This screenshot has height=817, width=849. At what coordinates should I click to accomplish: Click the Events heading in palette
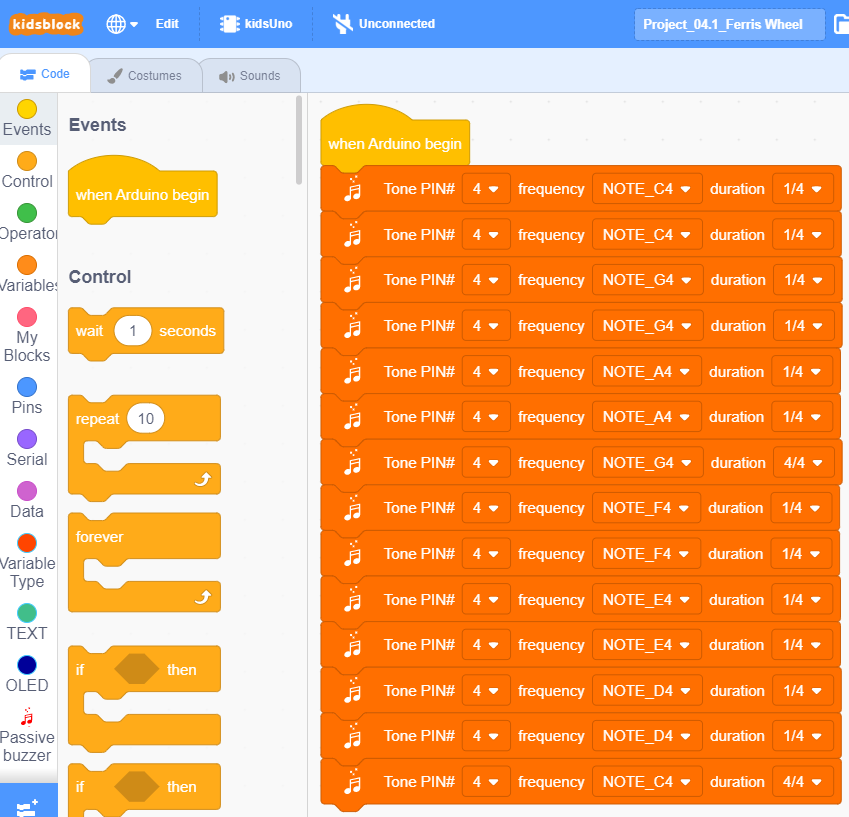click(97, 125)
